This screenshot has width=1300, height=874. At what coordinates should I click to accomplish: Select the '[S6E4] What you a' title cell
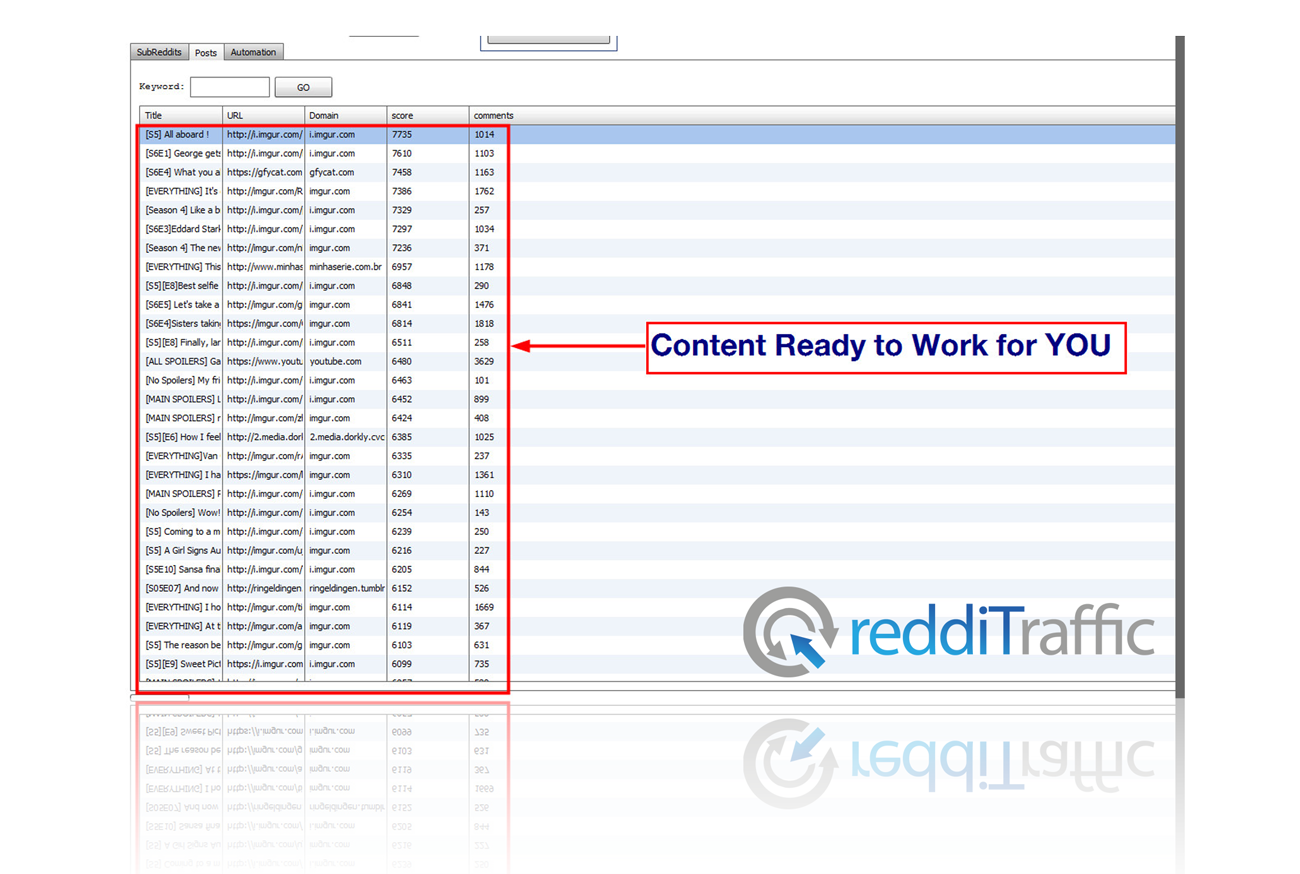pos(181,172)
